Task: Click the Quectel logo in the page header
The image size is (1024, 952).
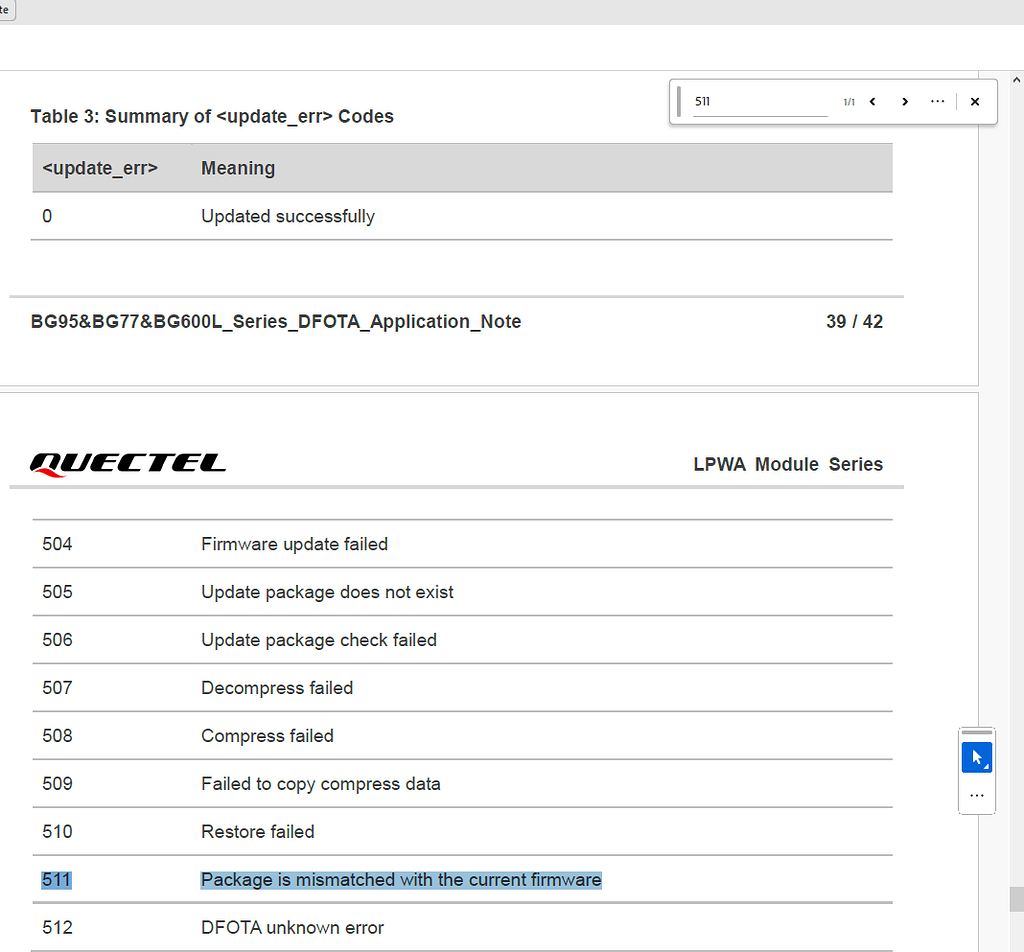Action: [x=127, y=463]
